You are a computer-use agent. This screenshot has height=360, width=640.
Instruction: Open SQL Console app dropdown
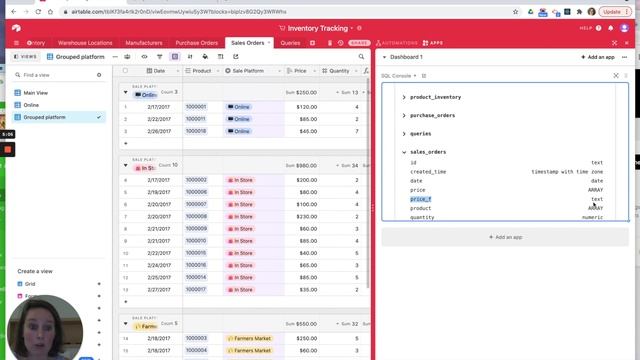click(x=415, y=76)
